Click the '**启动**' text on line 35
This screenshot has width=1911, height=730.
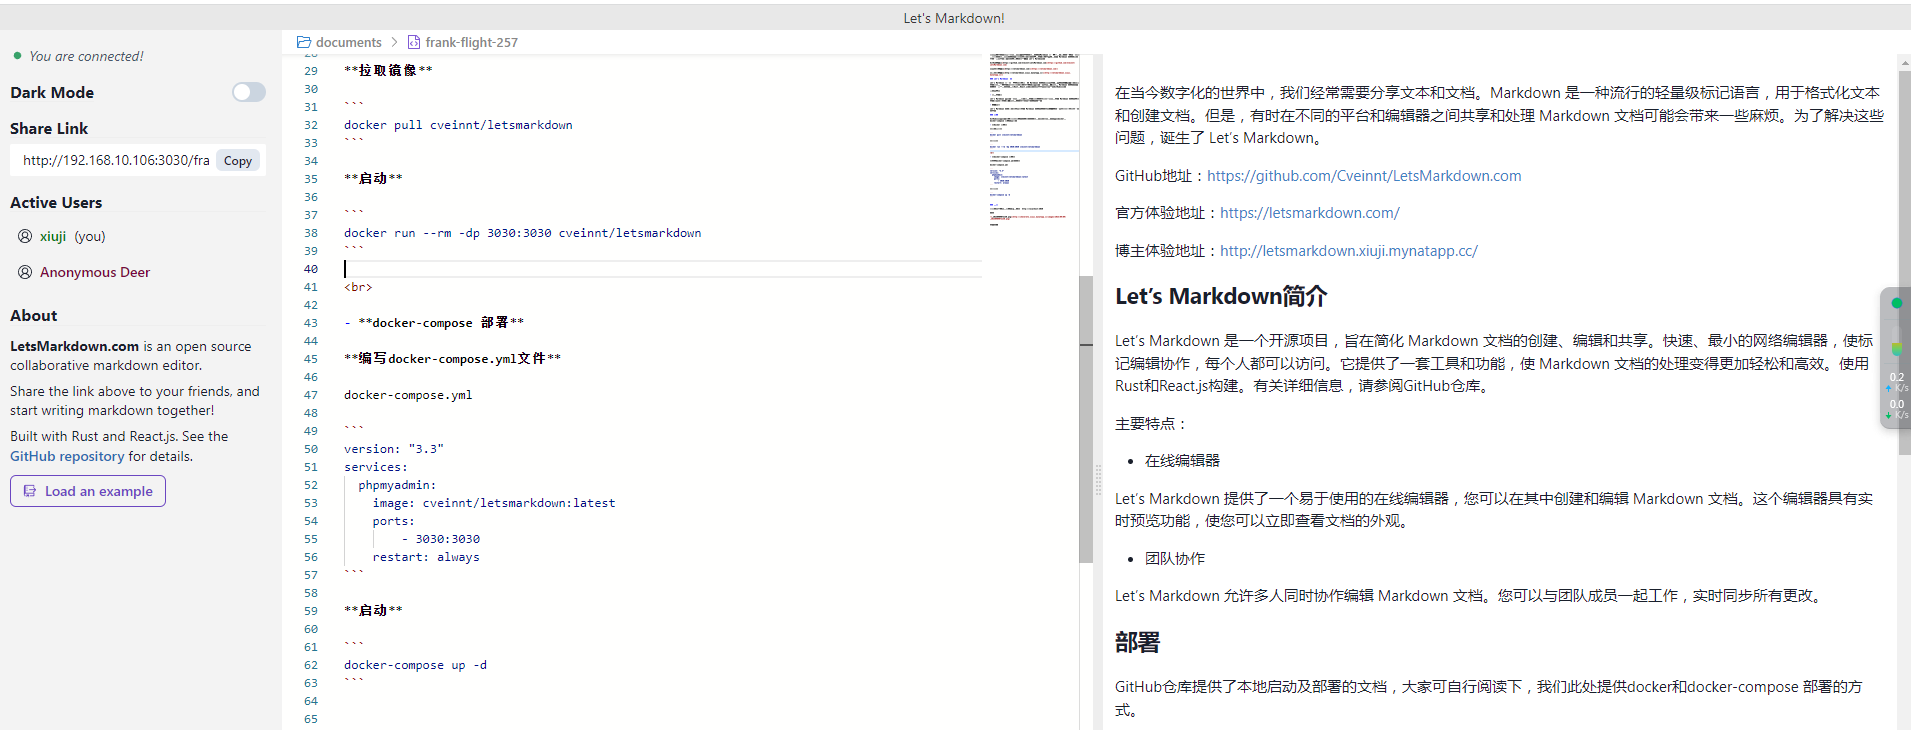point(373,179)
